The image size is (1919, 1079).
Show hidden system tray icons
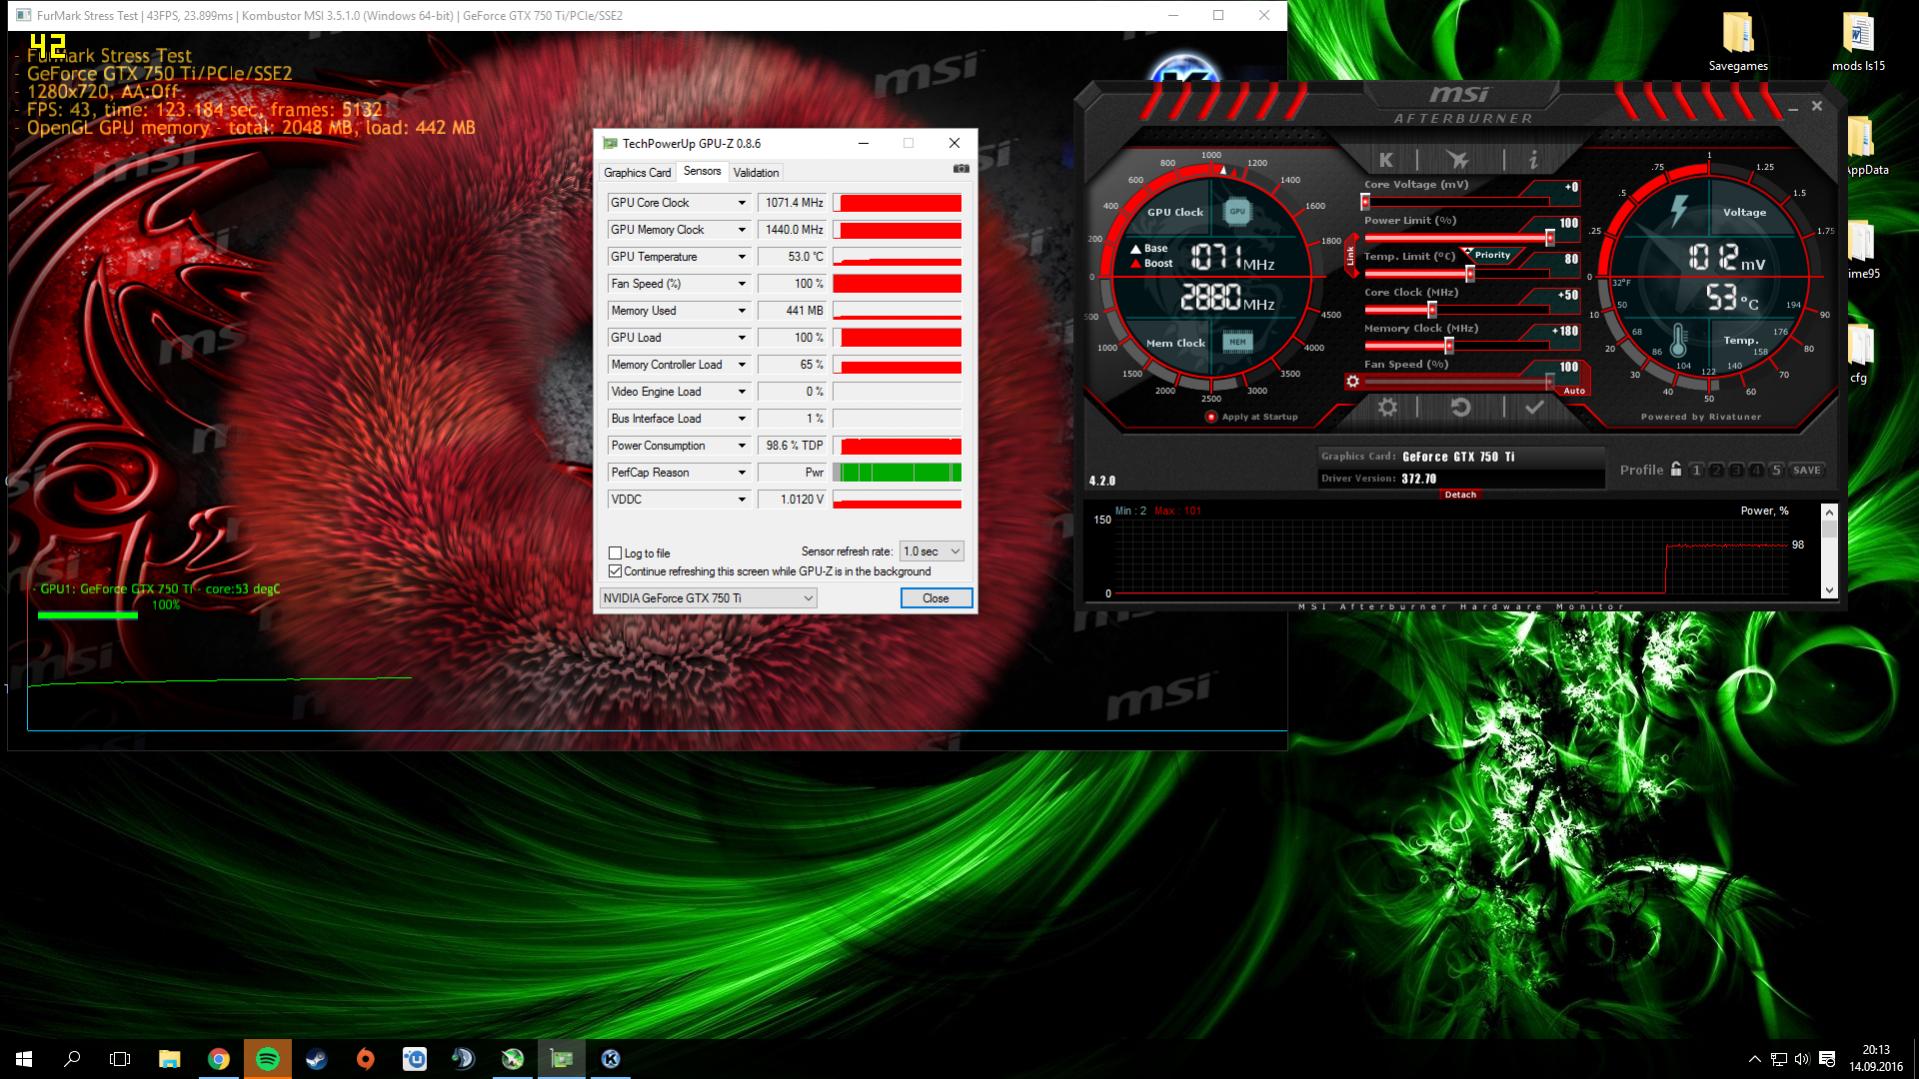[1755, 1059]
